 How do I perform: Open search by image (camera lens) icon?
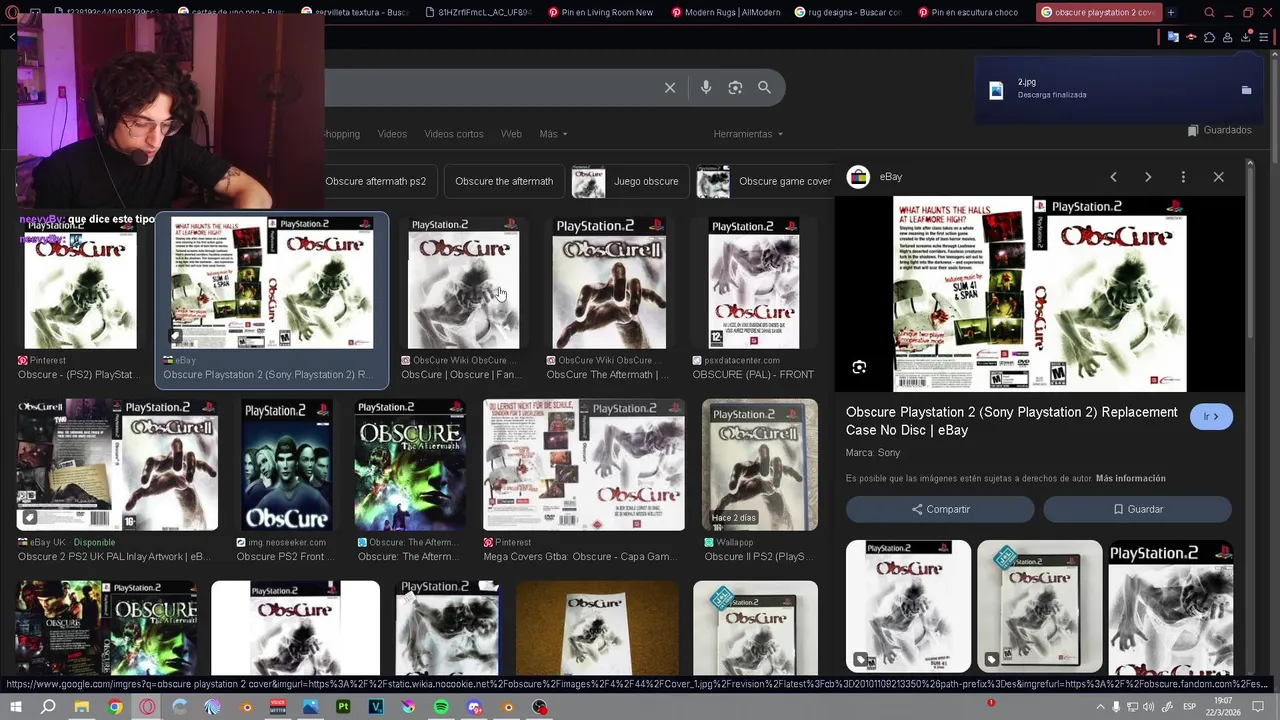pyautogui.click(x=735, y=88)
